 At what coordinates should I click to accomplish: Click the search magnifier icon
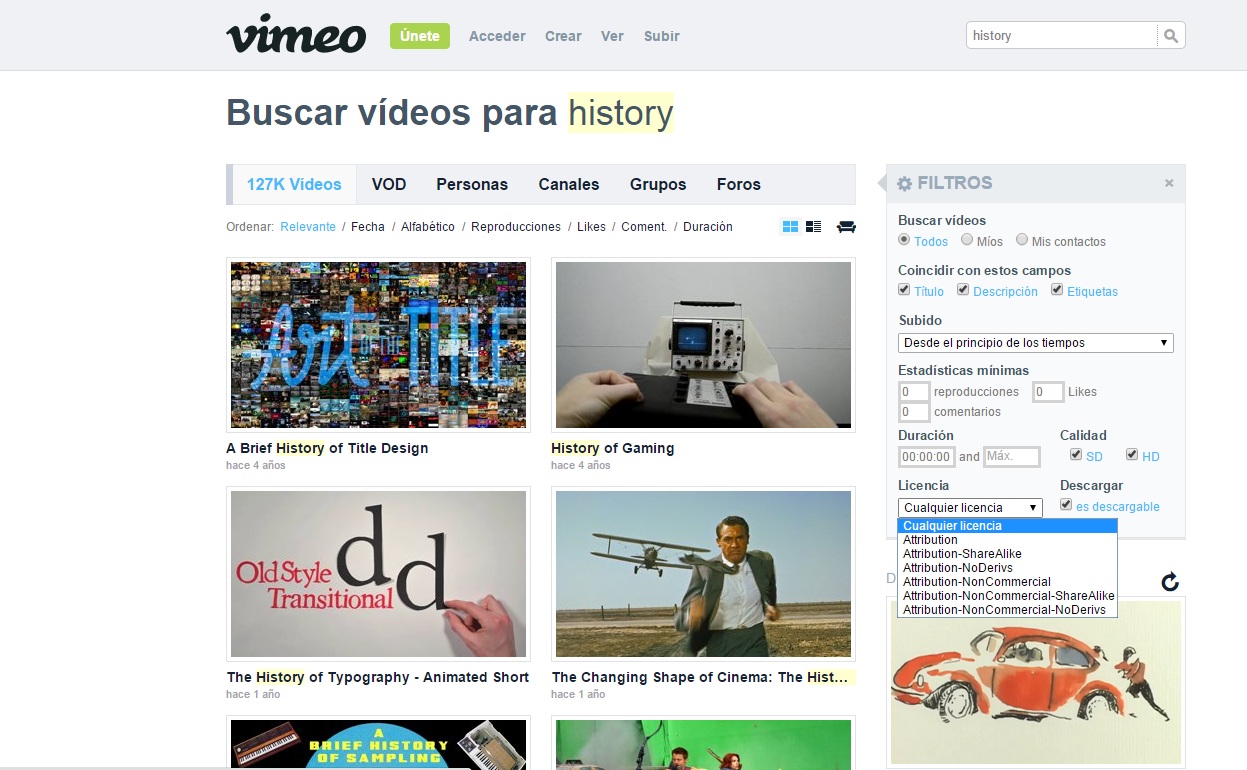tap(1171, 36)
